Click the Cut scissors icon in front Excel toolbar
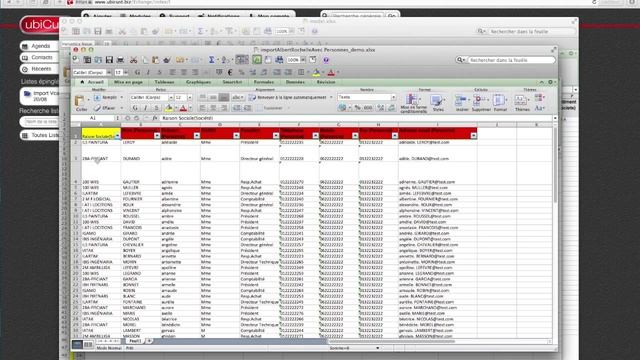 133,60
